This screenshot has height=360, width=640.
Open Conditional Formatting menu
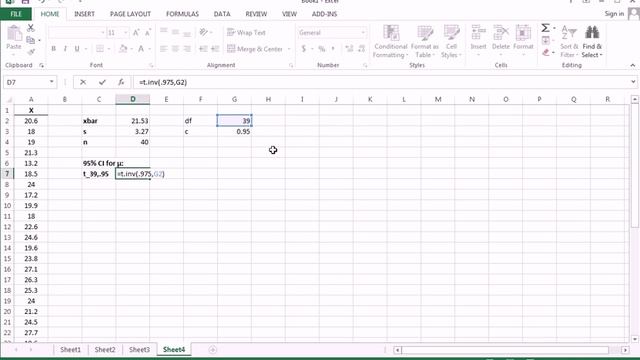(x=391, y=42)
